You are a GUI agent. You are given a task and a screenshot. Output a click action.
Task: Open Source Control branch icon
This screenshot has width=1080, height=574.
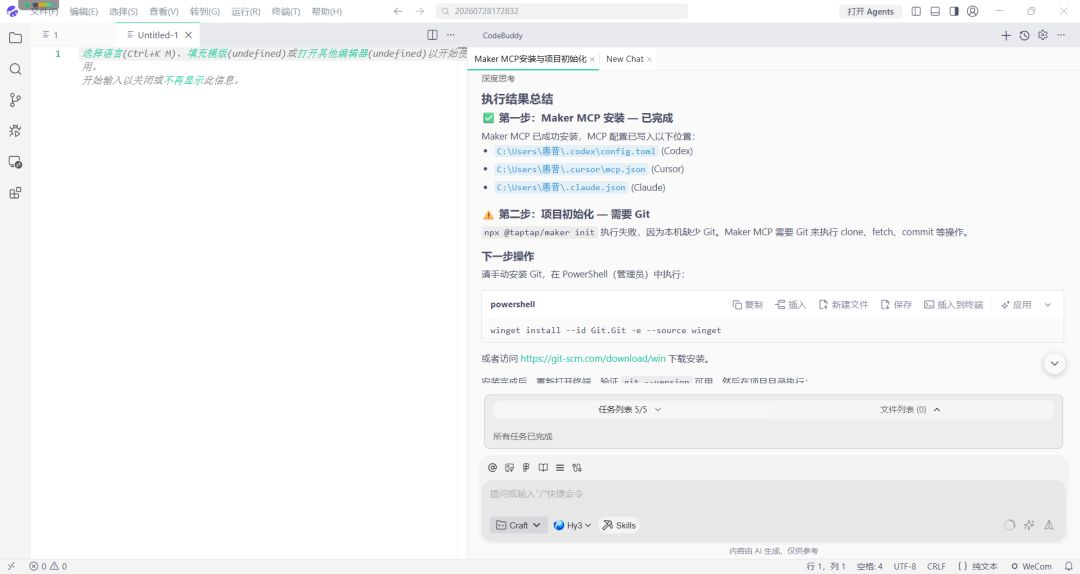pos(15,100)
